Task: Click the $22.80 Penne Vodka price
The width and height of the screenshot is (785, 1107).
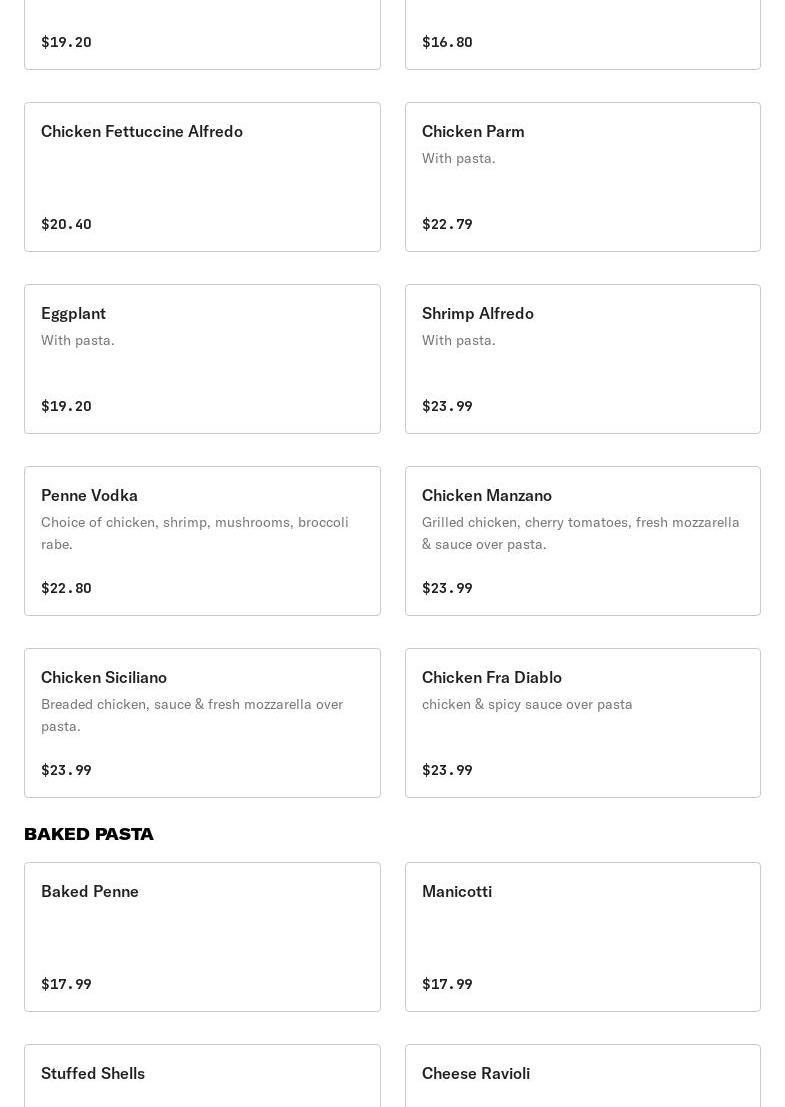Action: (66, 588)
